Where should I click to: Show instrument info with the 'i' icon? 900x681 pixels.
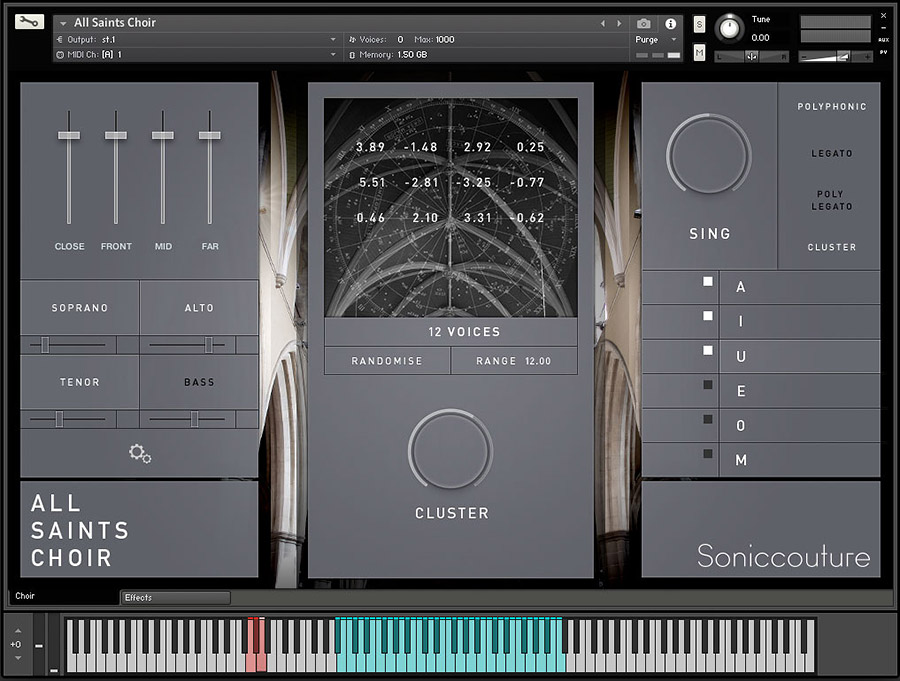tap(670, 23)
